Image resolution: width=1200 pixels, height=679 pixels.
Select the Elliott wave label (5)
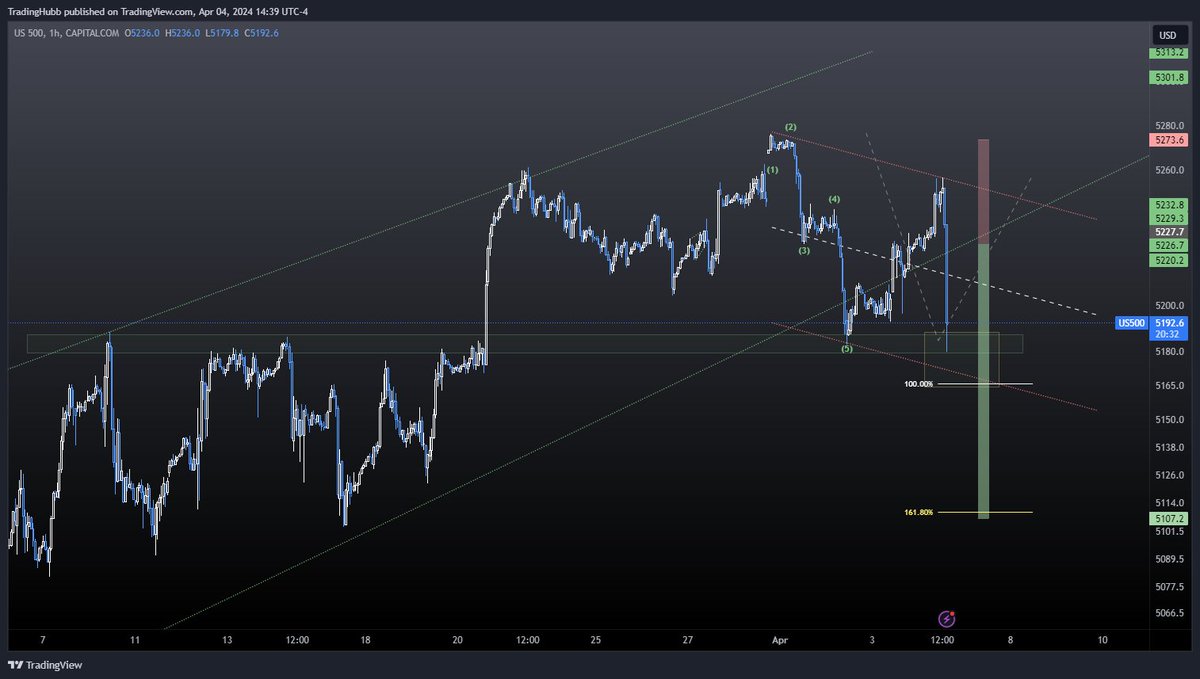(x=846, y=349)
